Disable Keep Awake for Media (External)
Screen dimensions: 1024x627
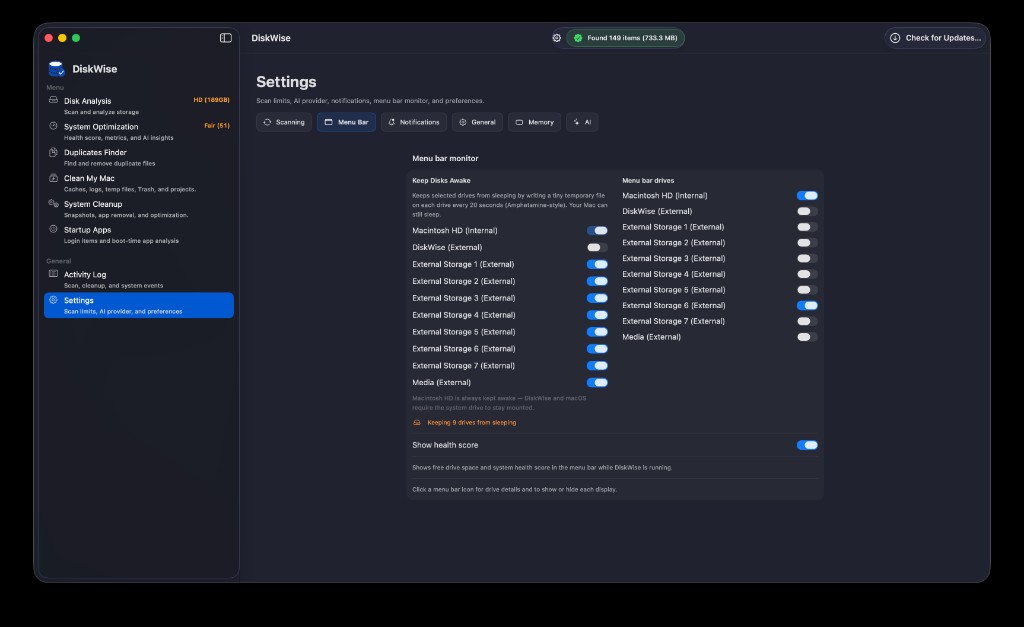(x=597, y=383)
